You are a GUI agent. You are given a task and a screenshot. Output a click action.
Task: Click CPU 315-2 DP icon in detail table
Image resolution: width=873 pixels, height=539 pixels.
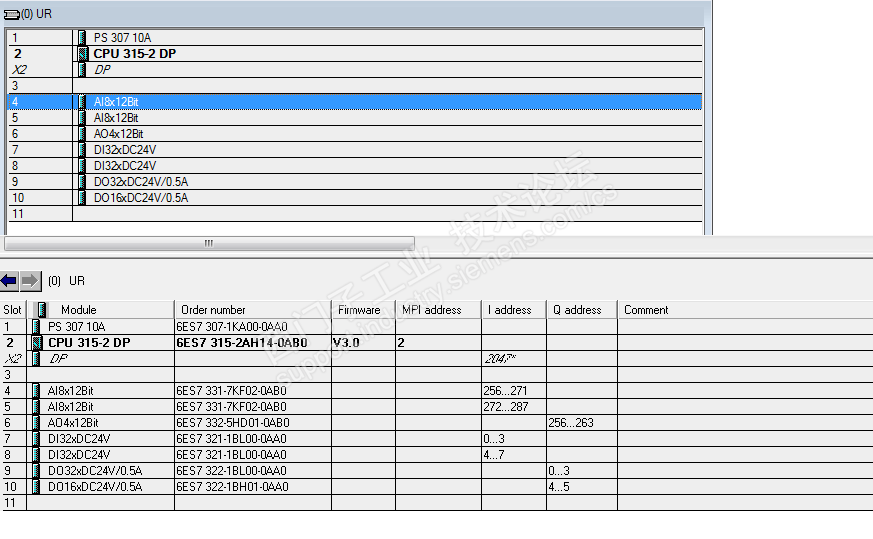point(37,342)
